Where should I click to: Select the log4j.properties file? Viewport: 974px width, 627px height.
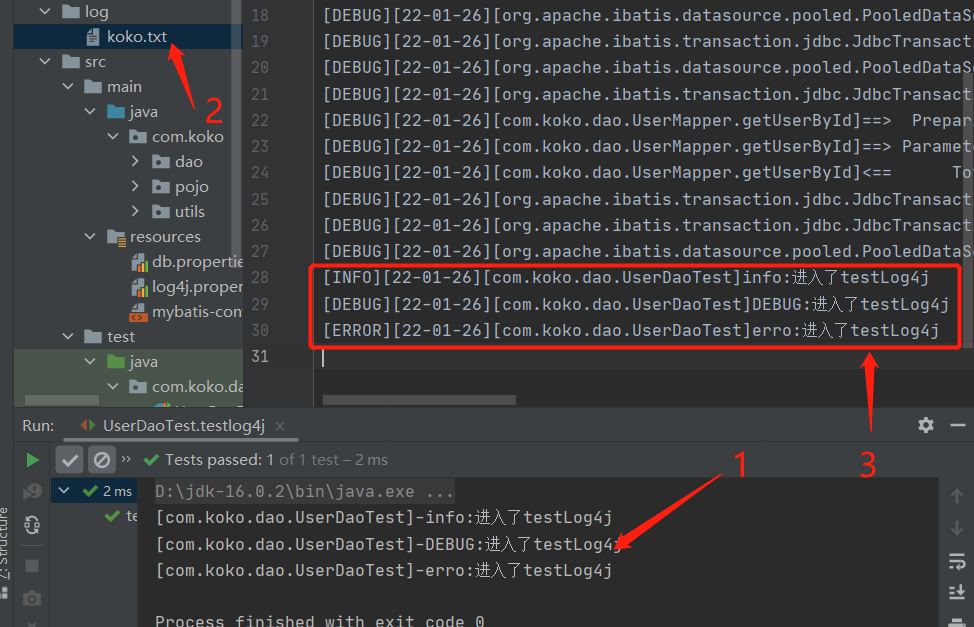(187, 286)
